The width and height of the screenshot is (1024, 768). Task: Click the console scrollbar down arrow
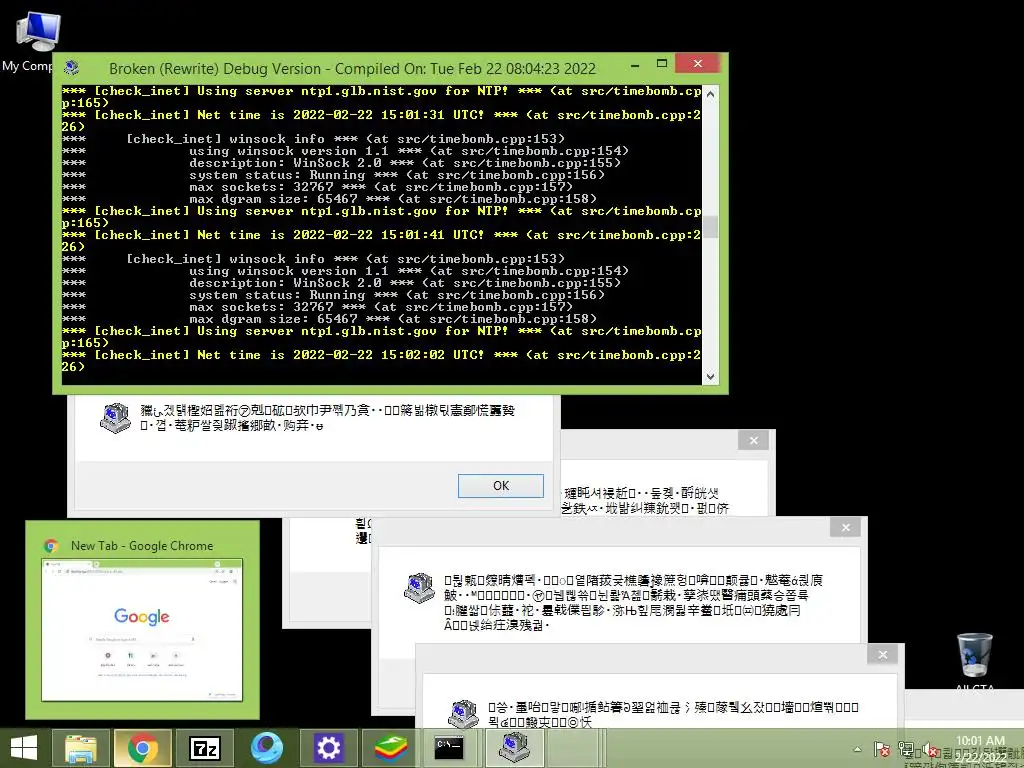711,376
